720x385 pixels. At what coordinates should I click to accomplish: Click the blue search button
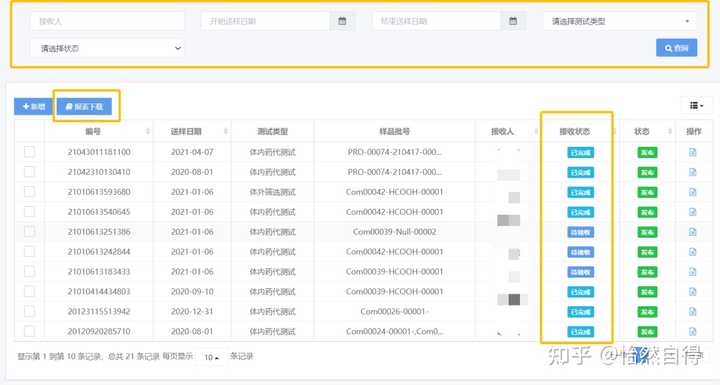coord(676,48)
